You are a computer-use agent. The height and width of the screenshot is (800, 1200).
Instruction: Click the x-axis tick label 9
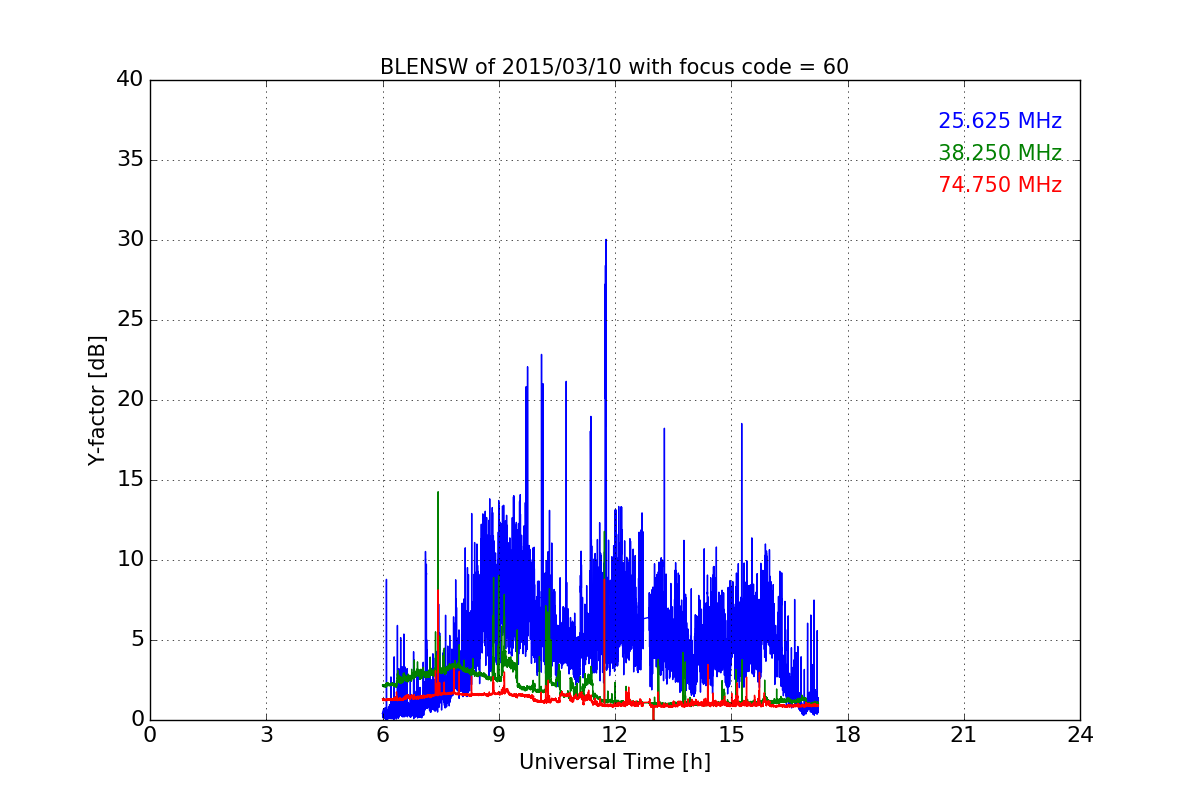click(499, 734)
